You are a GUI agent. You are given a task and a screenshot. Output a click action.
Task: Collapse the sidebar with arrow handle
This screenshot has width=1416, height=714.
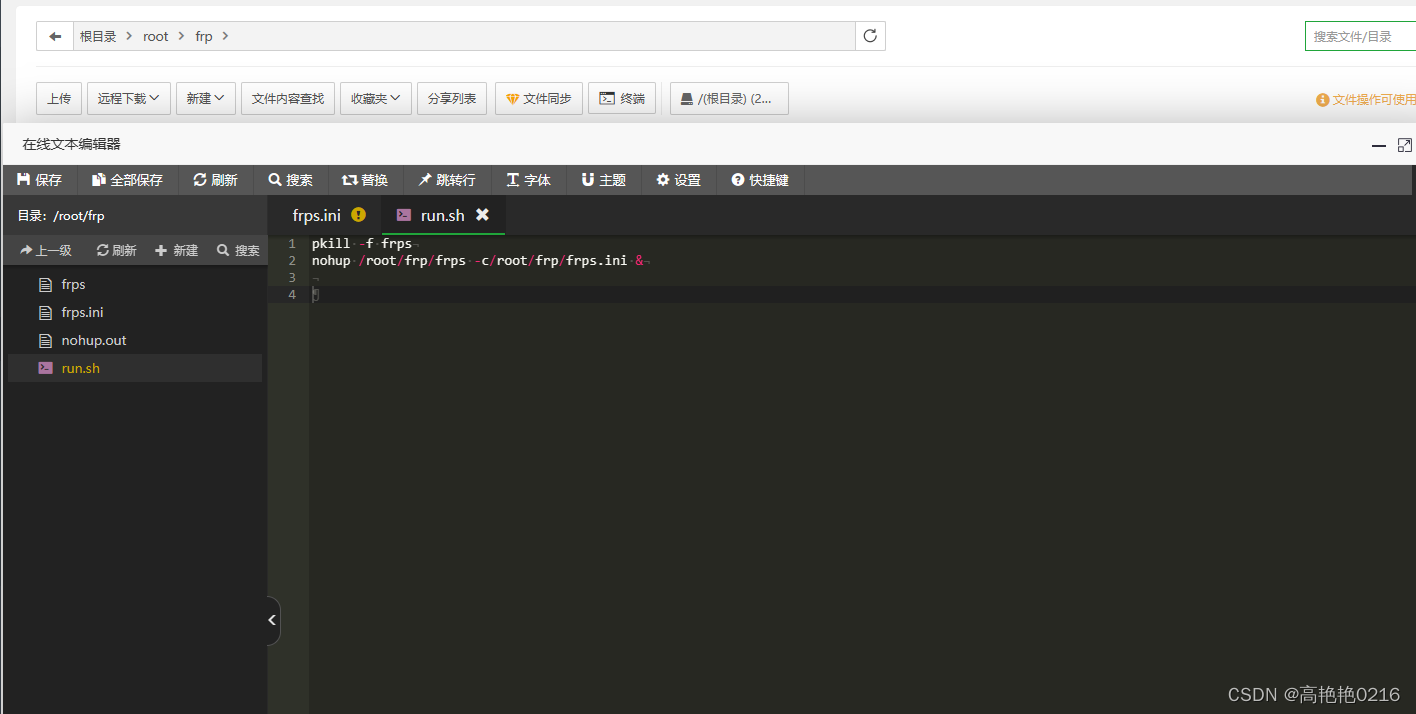click(x=272, y=621)
